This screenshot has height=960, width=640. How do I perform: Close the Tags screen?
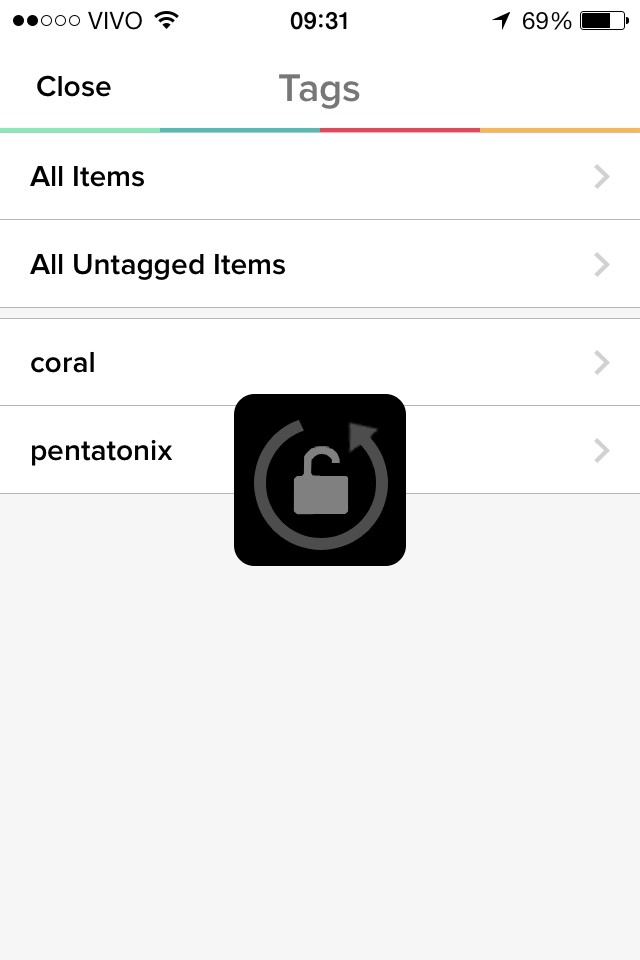pos(73,87)
